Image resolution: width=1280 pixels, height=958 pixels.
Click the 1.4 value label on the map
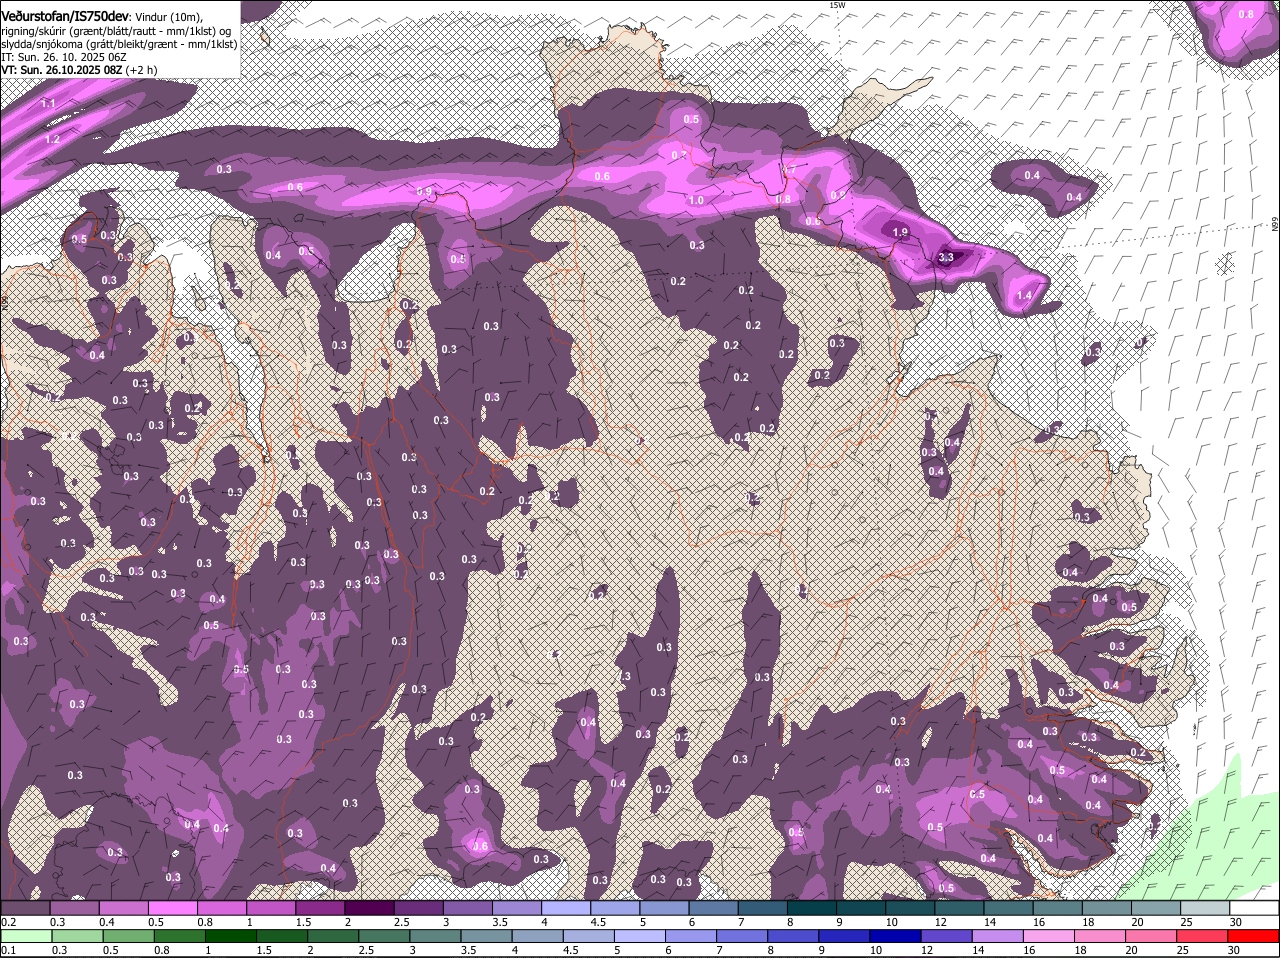pyautogui.click(x=1023, y=296)
